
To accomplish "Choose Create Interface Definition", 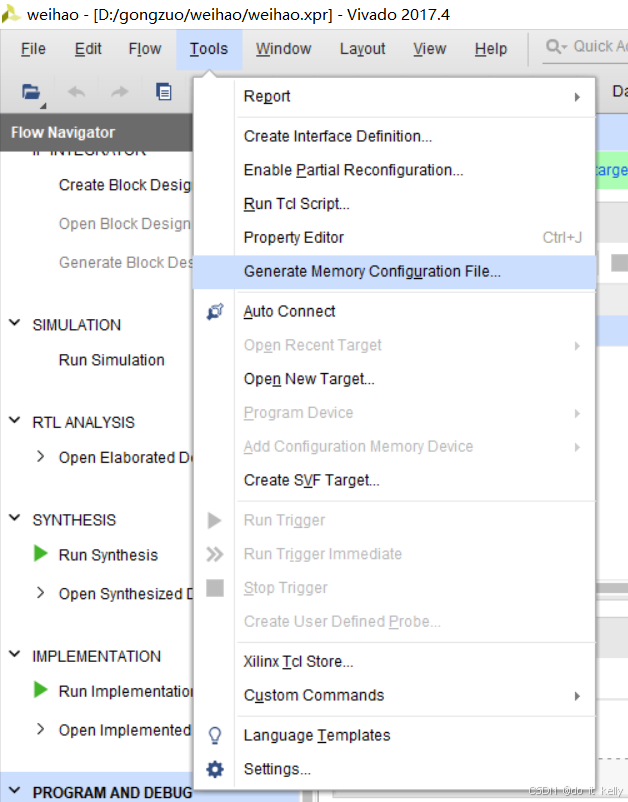I will point(394,137).
